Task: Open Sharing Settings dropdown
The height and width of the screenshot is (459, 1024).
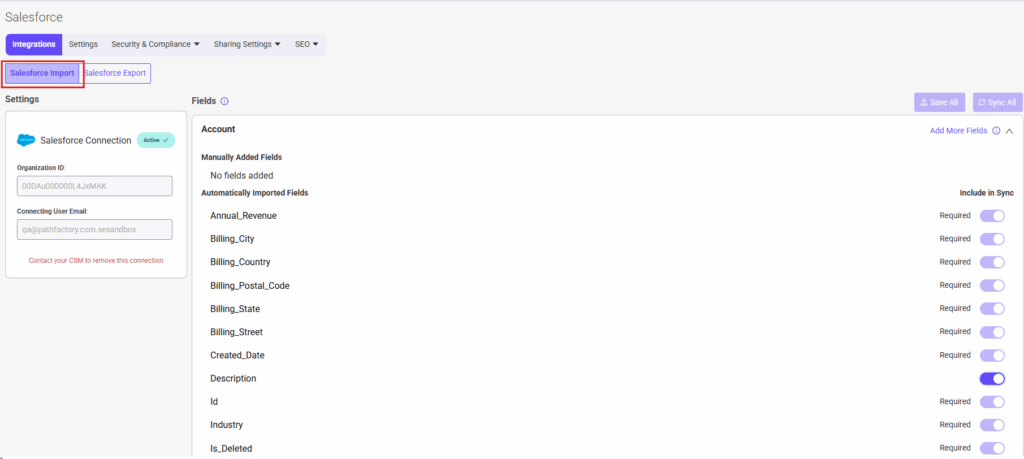Action: [247, 44]
